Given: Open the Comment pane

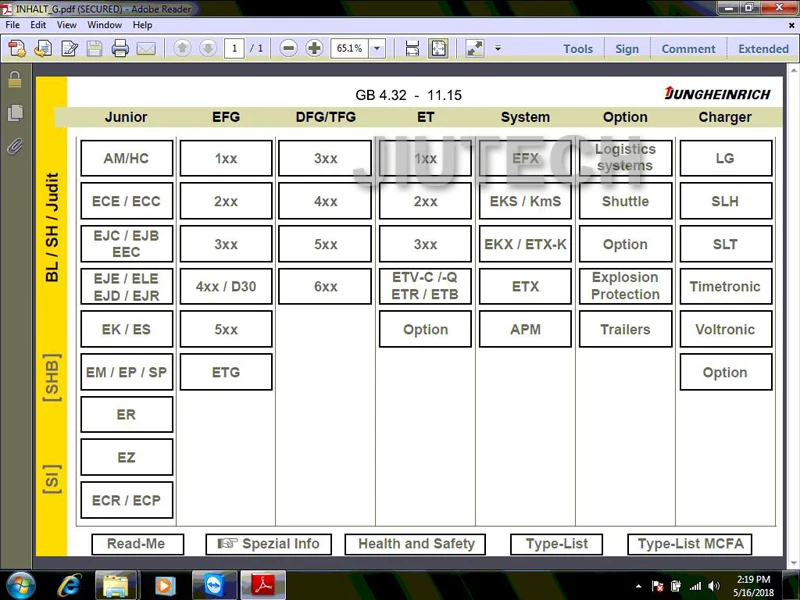Looking at the screenshot, I should [x=688, y=49].
